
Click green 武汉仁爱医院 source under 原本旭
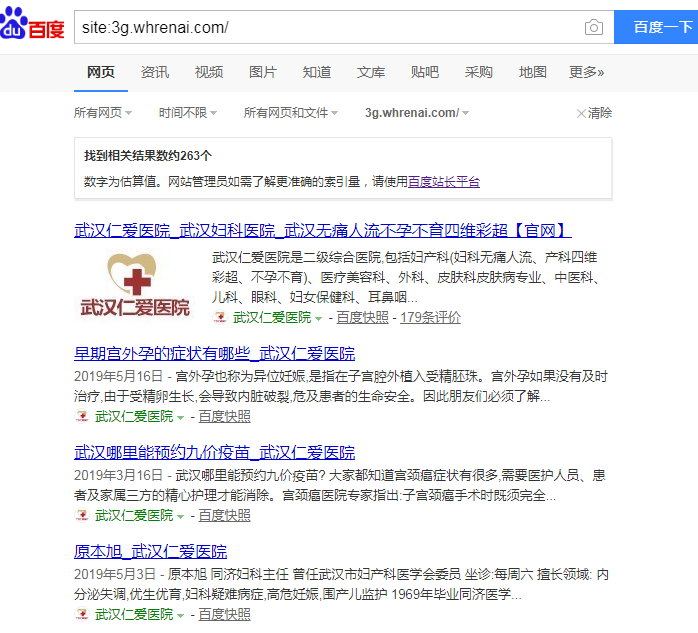tap(134, 614)
